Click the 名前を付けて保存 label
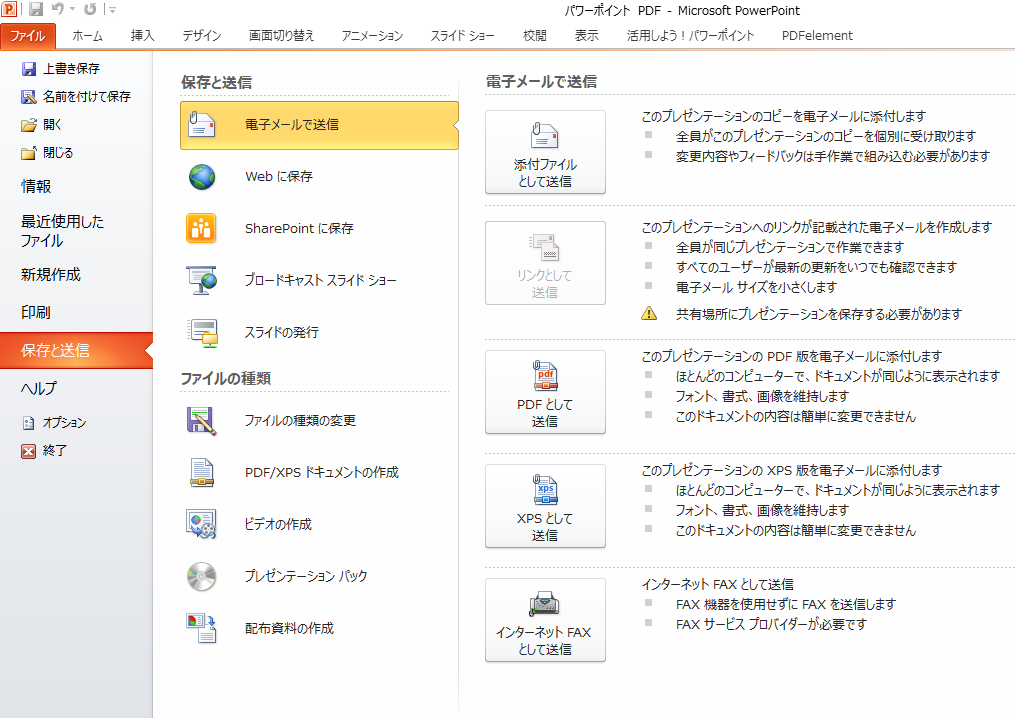Screen dimensions: 1015x718 (87, 96)
